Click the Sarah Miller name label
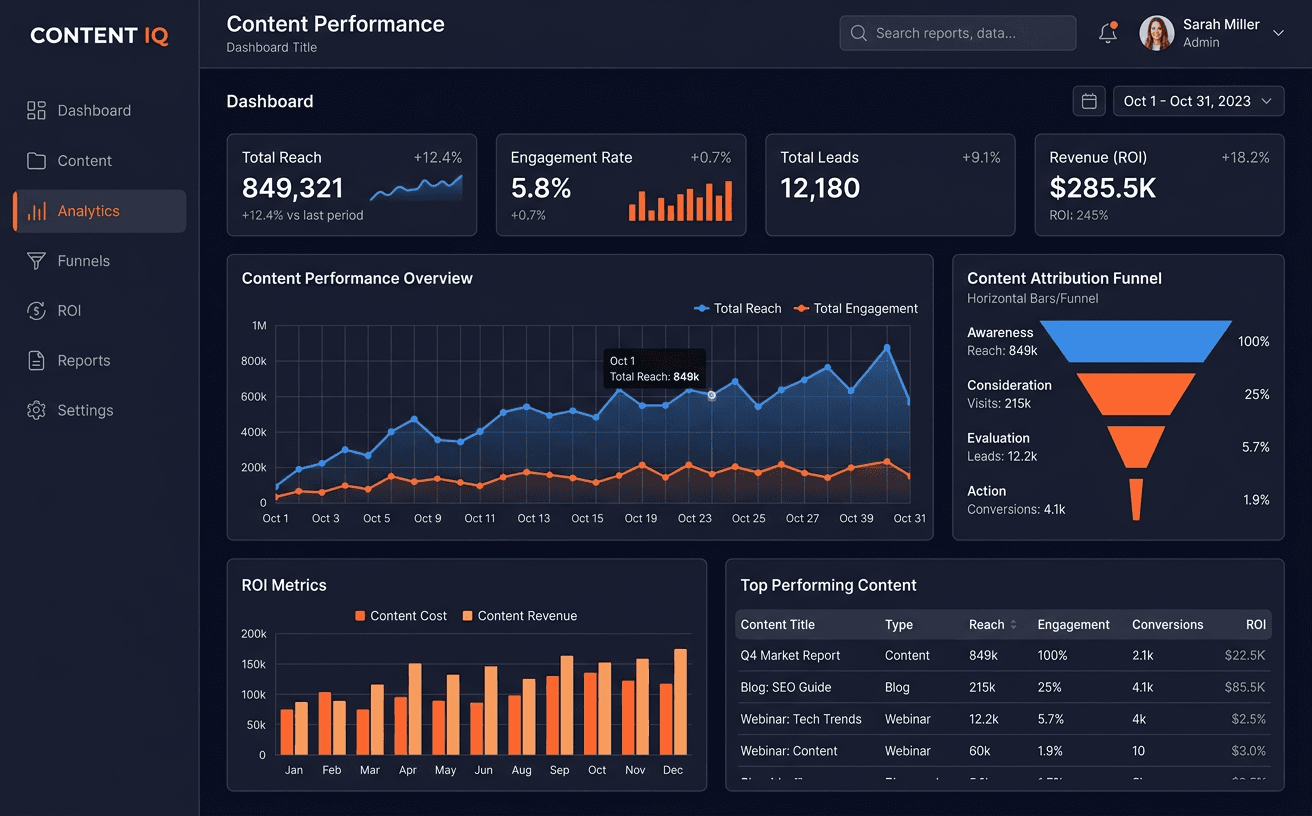The width and height of the screenshot is (1312, 816). pyautogui.click(x=1221, y=25)
